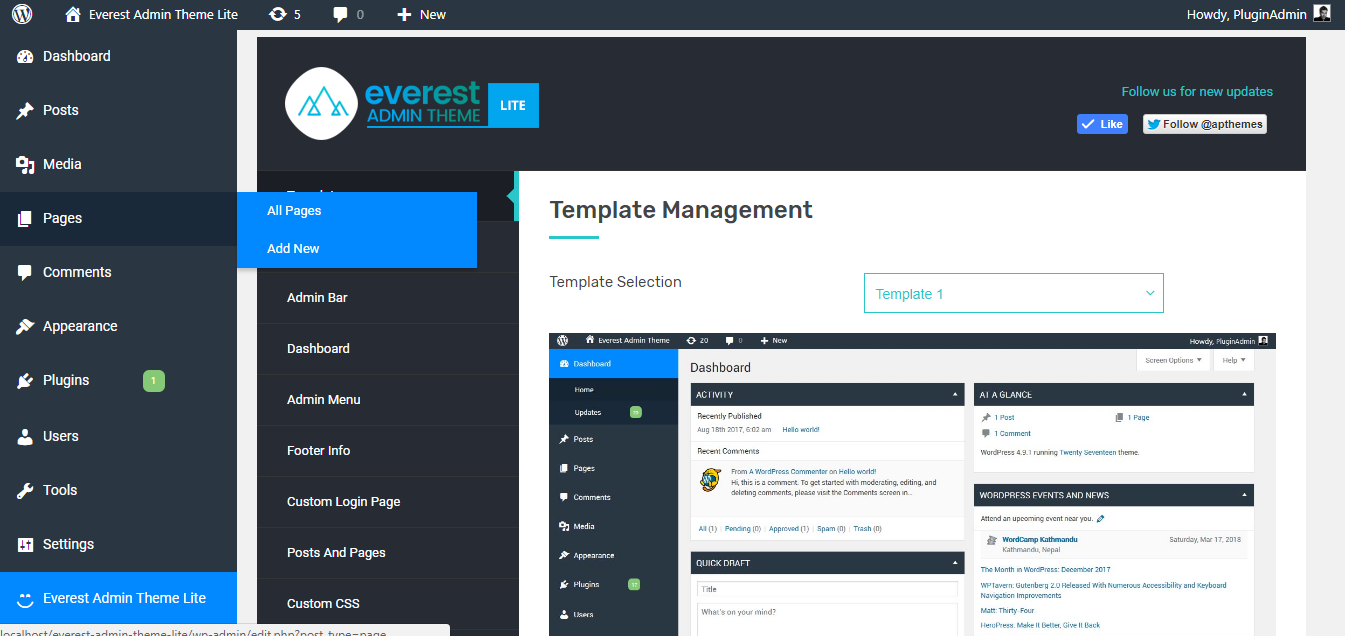This screenshot has width=1345, height=636.
Task: Click the Settings sliders icon in sidebar
Action: tap(25, 544)
